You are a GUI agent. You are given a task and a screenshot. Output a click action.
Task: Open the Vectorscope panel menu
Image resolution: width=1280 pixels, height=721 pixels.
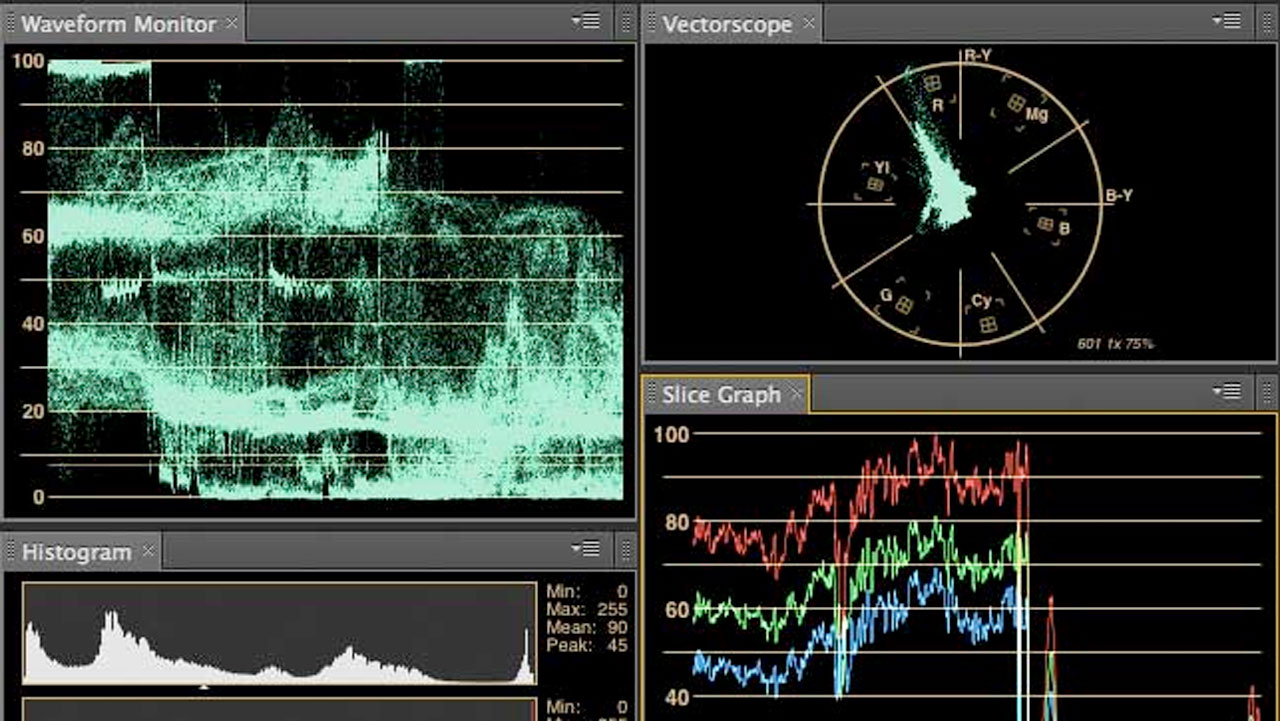pyautogui.click(x=1227, y=21)
